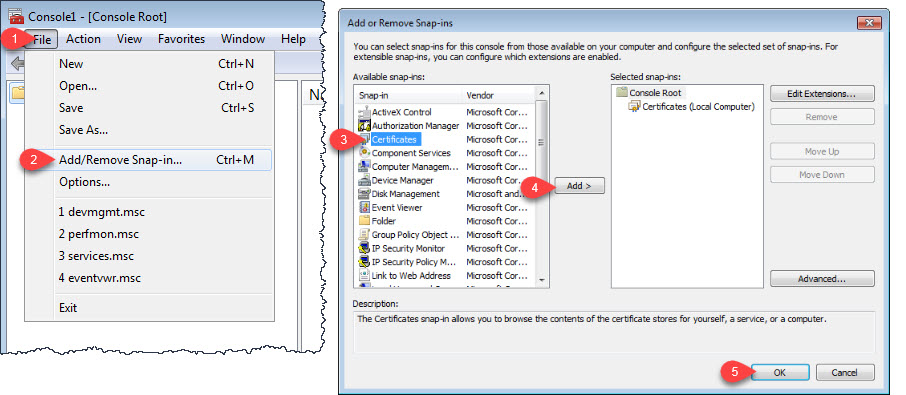Screen dimensions: 906x395
Task: Open recent file devmgmt.msc
Action: pos(102,212)
